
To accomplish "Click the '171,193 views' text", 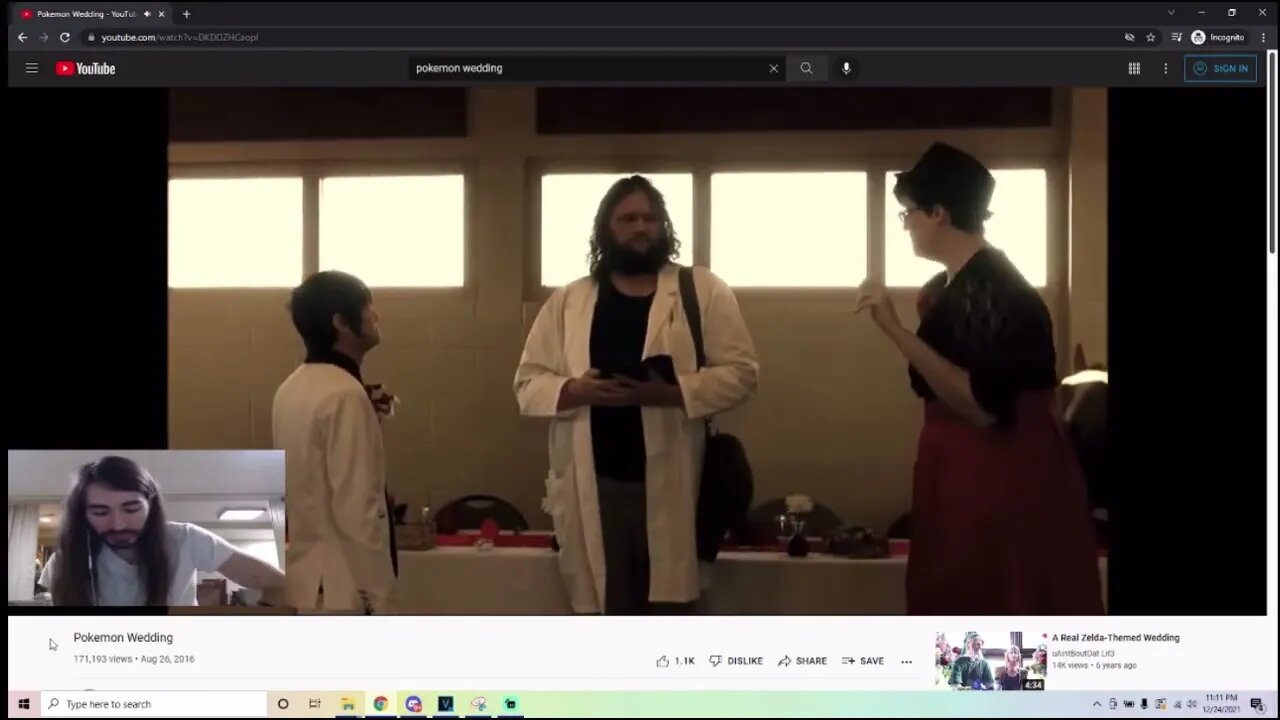I will [x=103, y=659].
